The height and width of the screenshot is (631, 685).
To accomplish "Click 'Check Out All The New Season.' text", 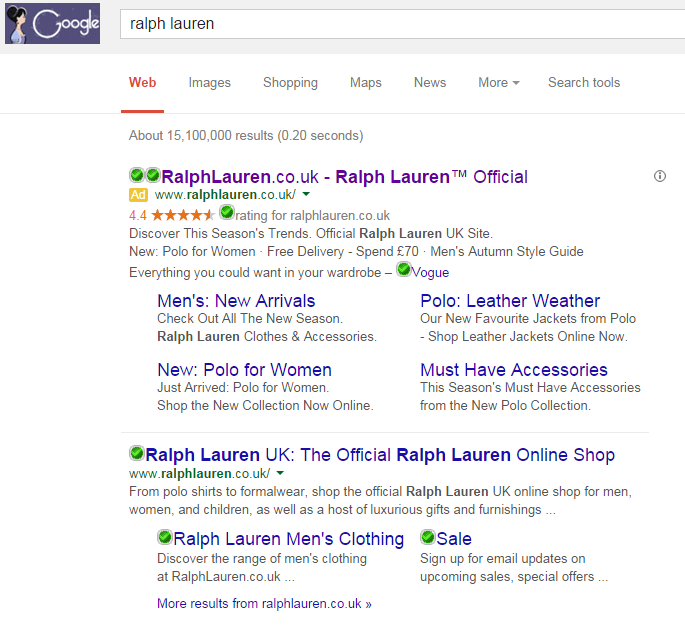I will pyautogui.click(x=250, y=318).
